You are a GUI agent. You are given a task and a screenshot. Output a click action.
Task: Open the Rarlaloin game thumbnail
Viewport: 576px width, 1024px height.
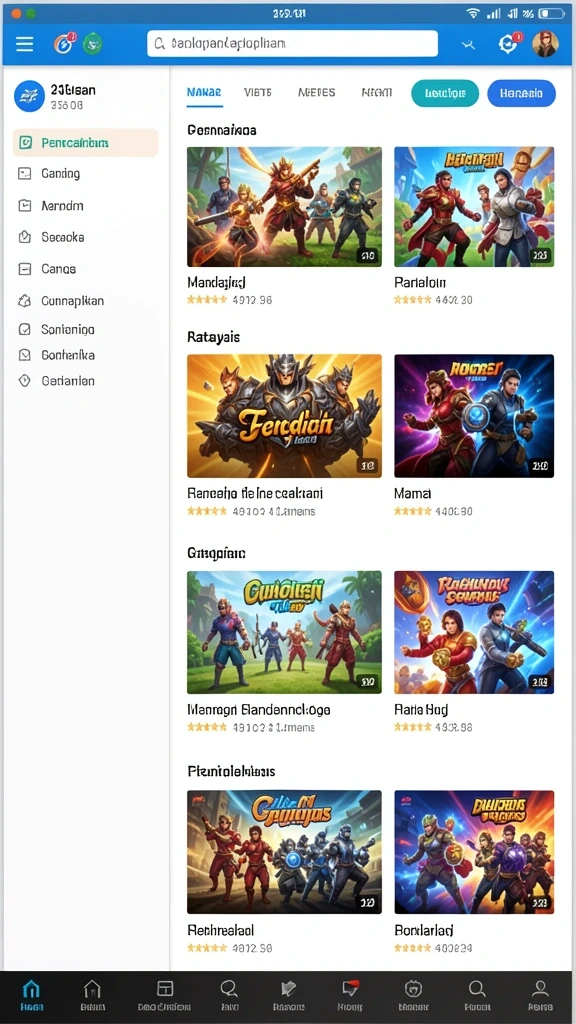click(474, 206)
